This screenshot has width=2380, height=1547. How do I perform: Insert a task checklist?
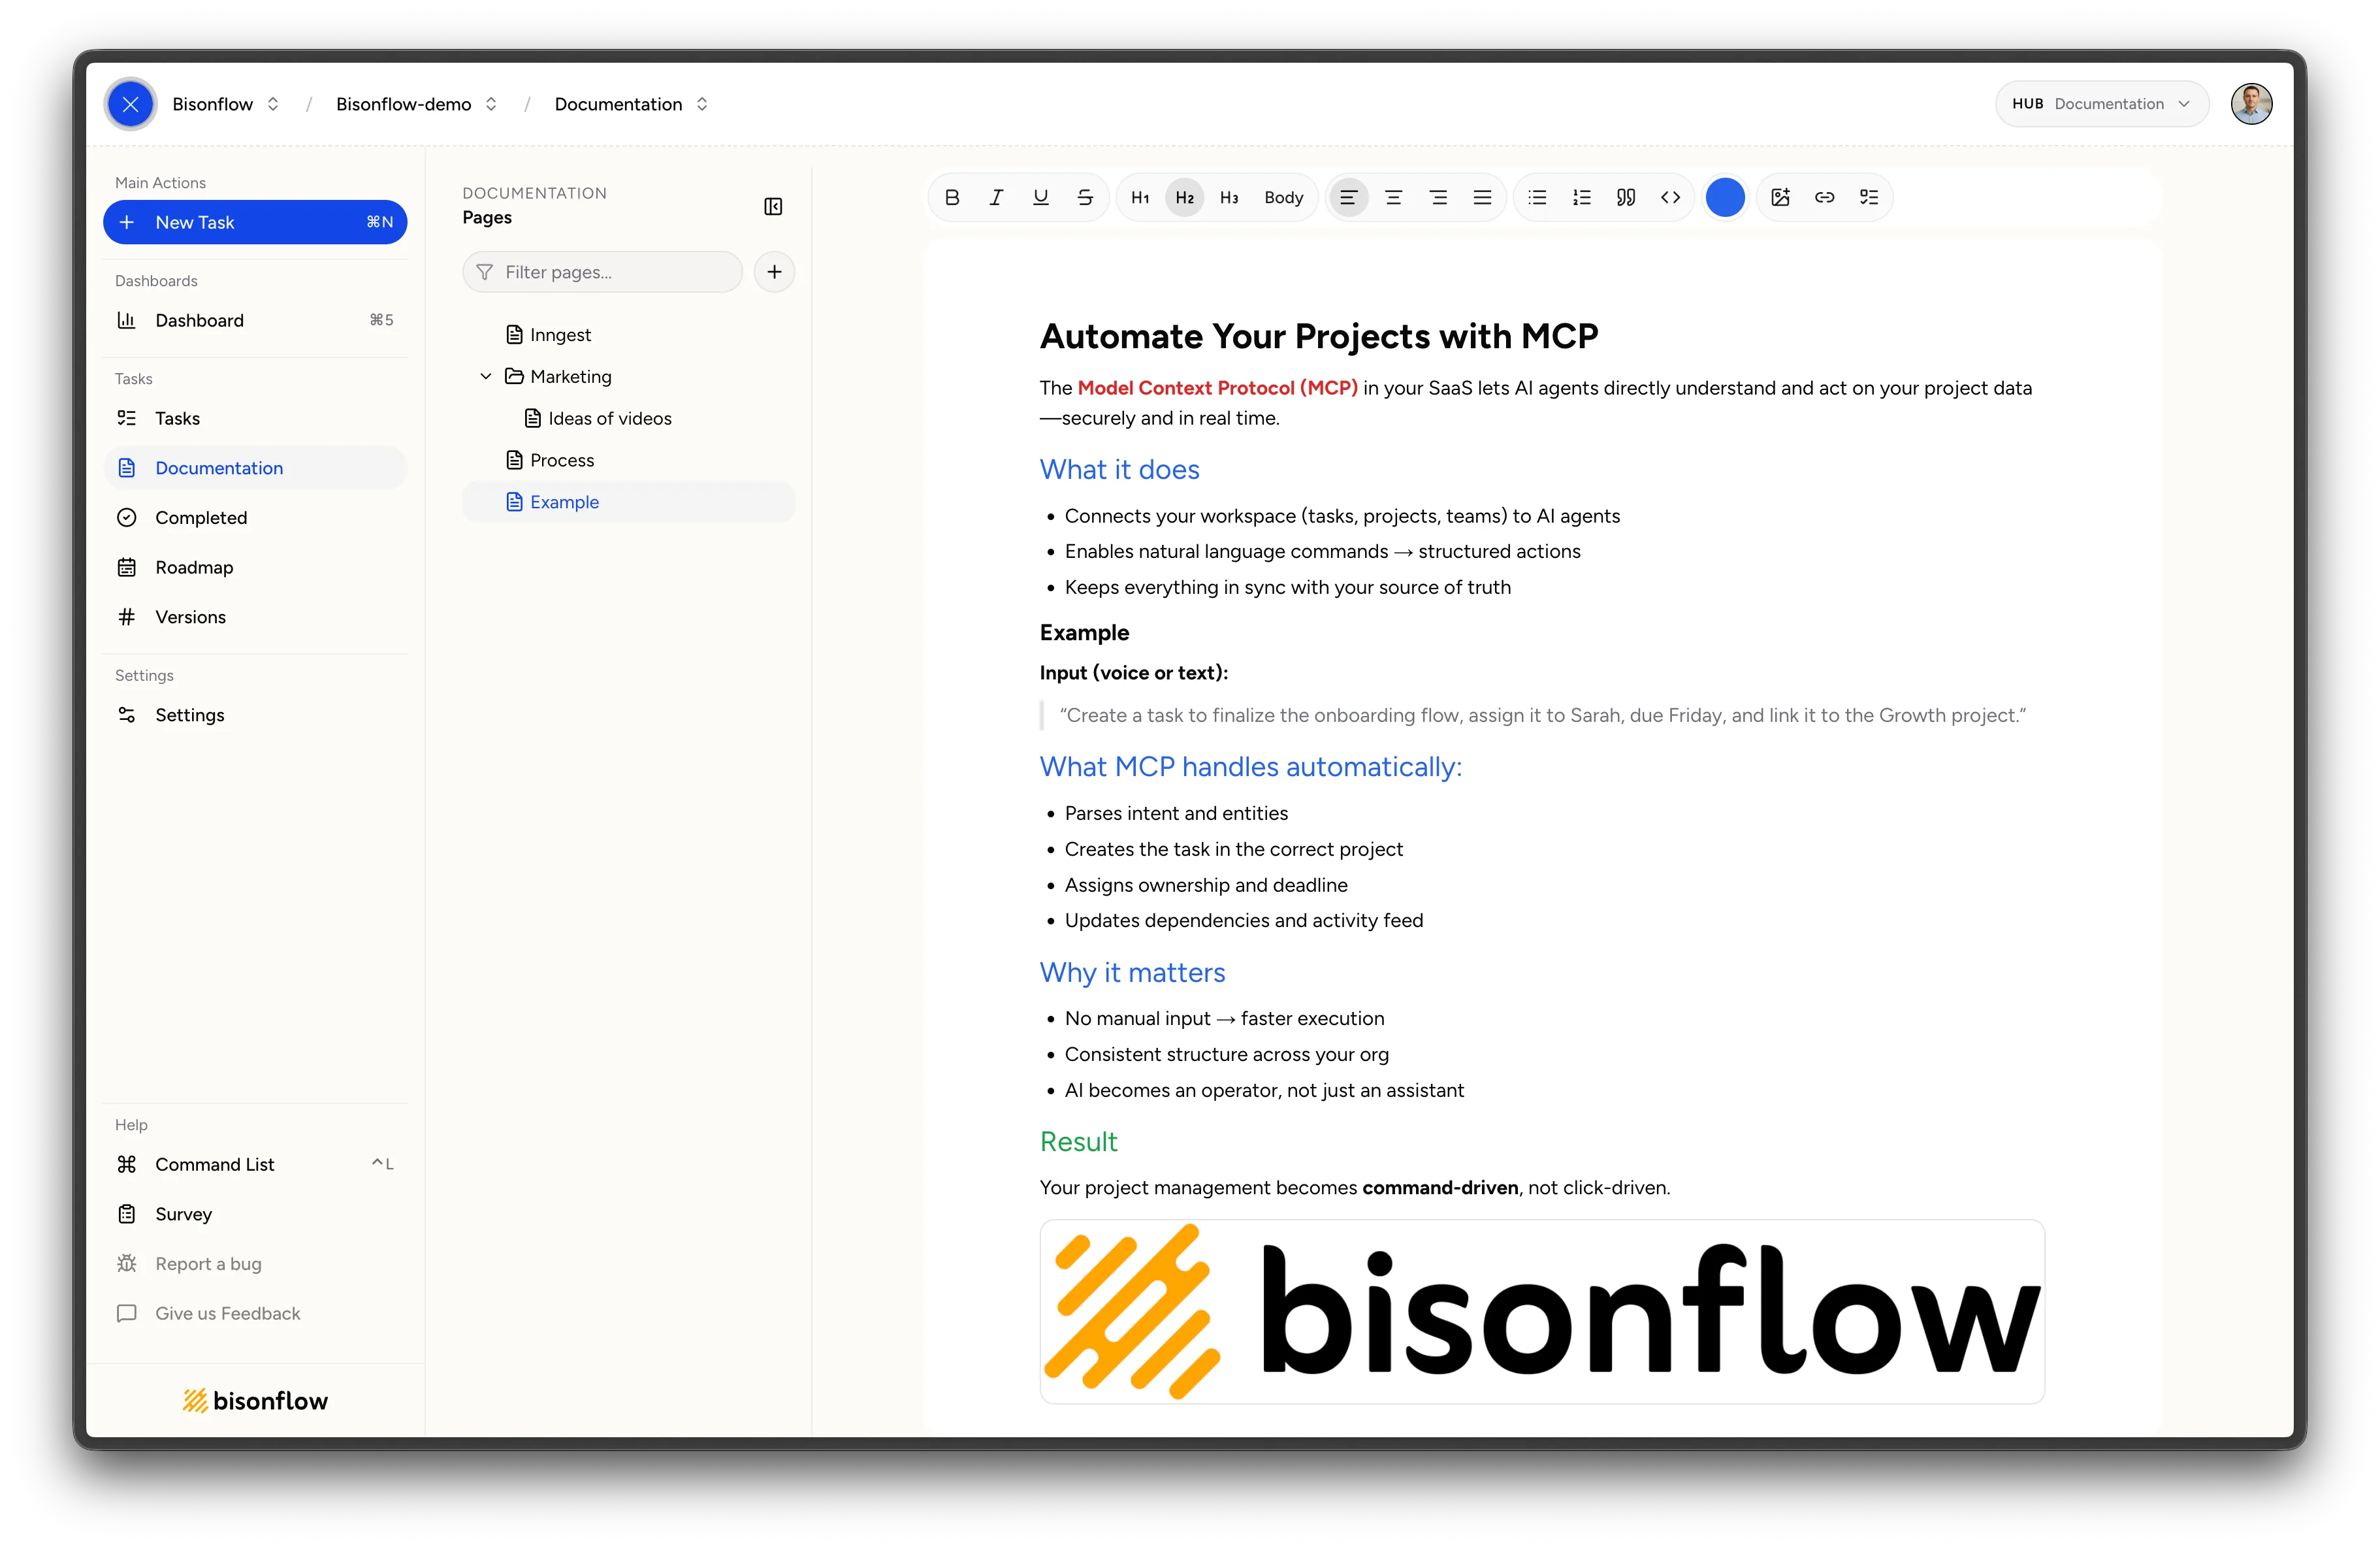(x=1869, y=197)
